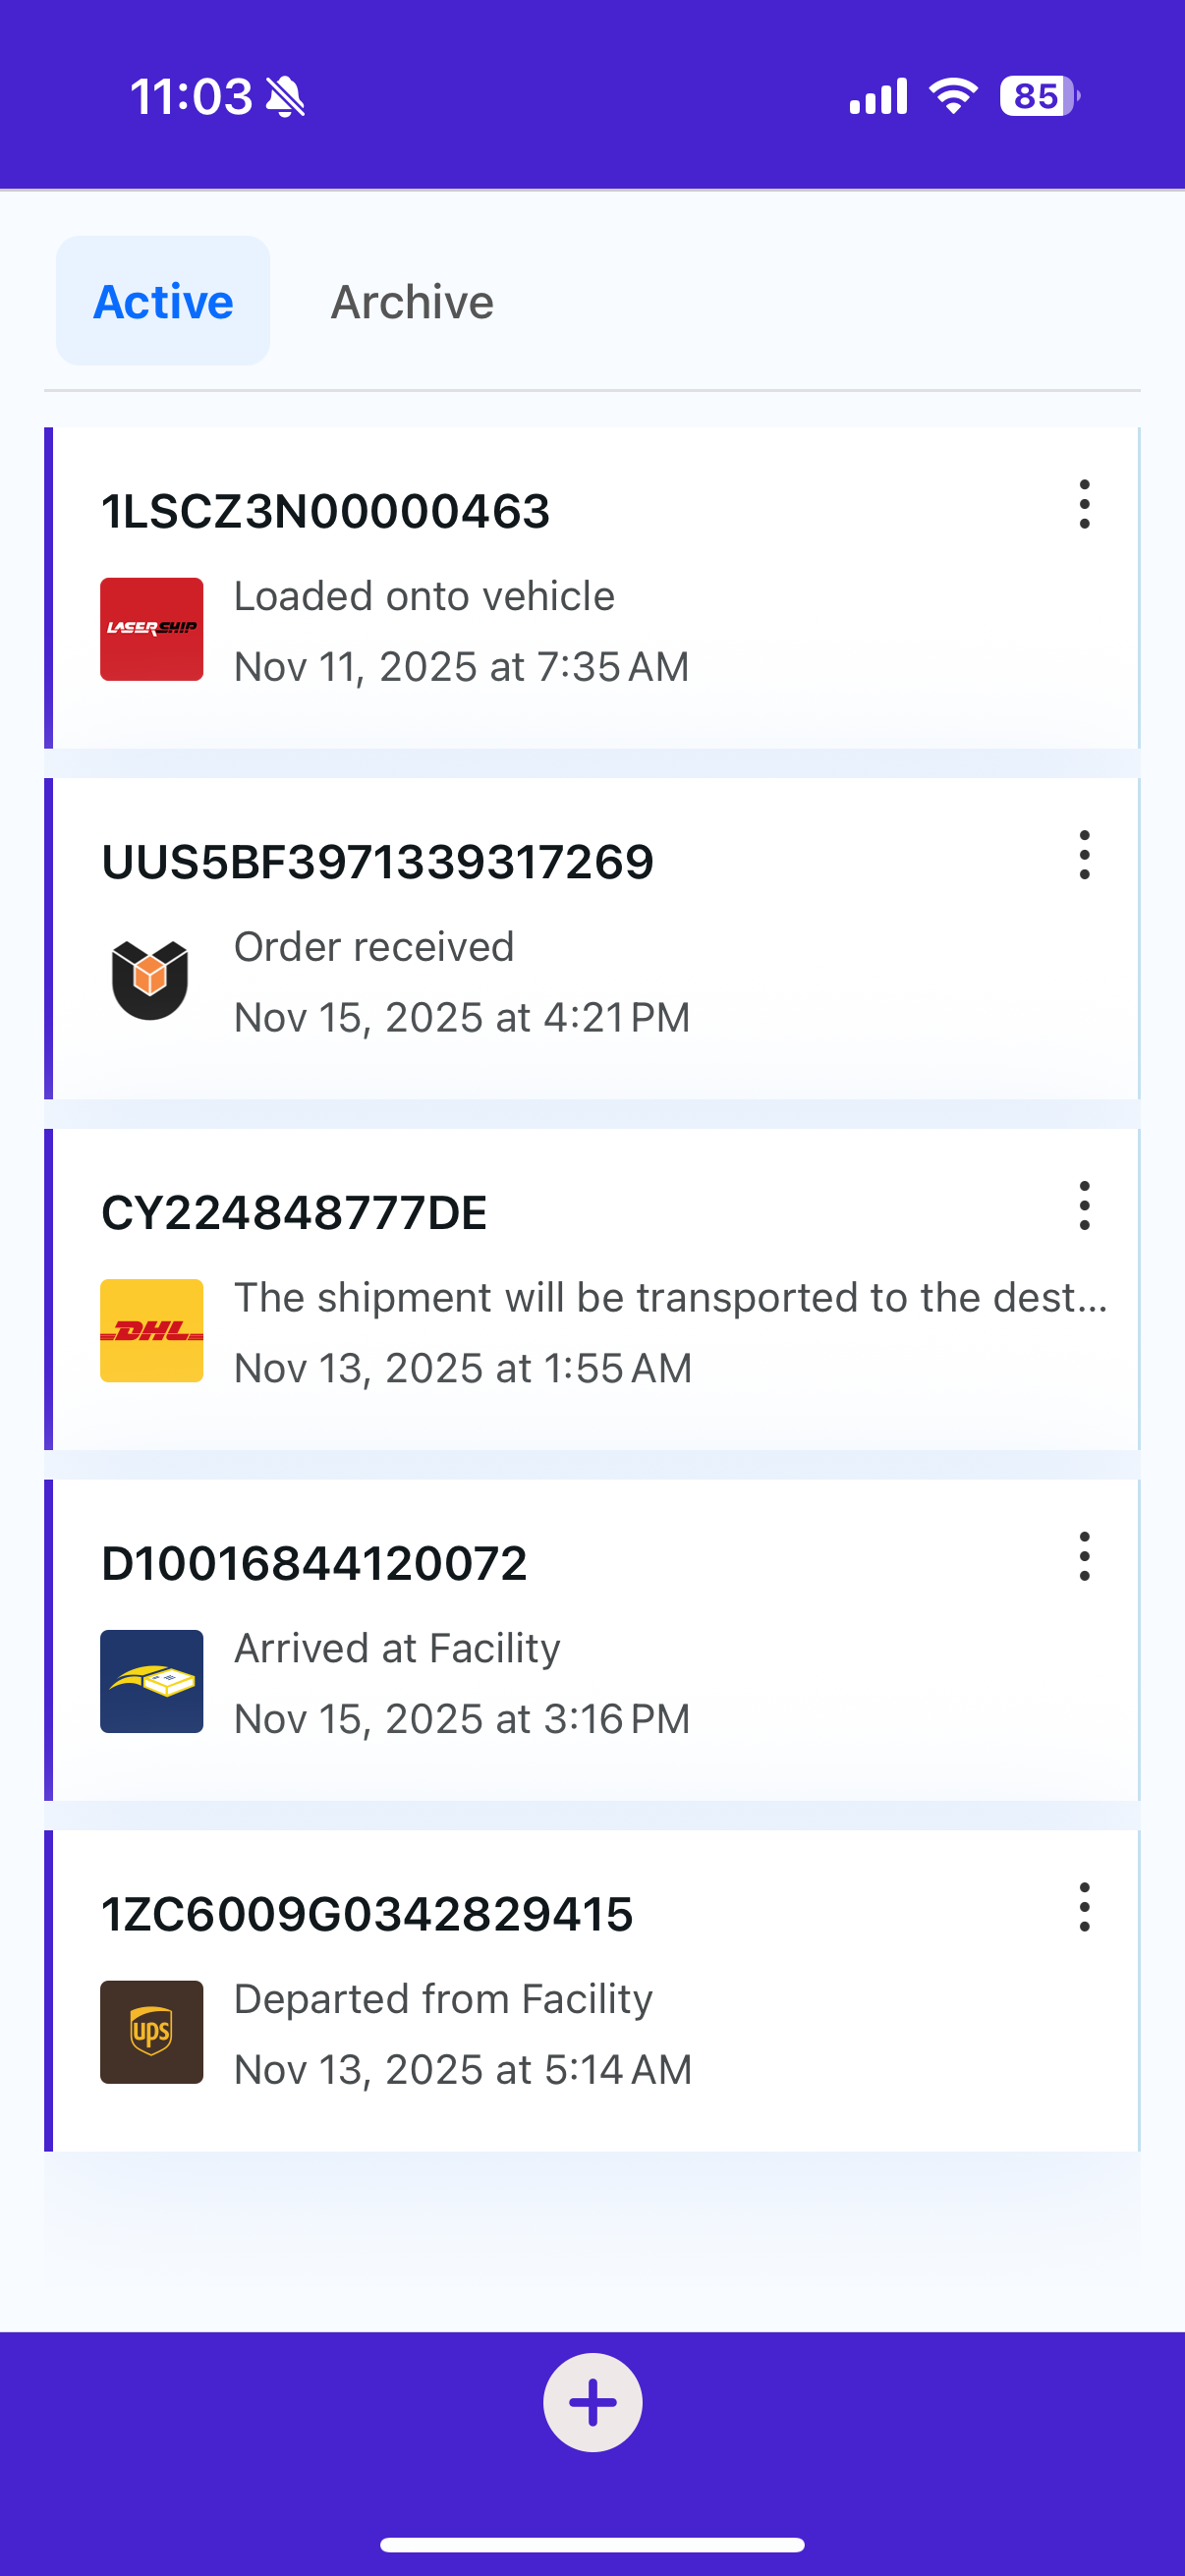Tap the "Departed from Facility" status text
This screenshot has width=1185, height=2576.
point(443,1999)
